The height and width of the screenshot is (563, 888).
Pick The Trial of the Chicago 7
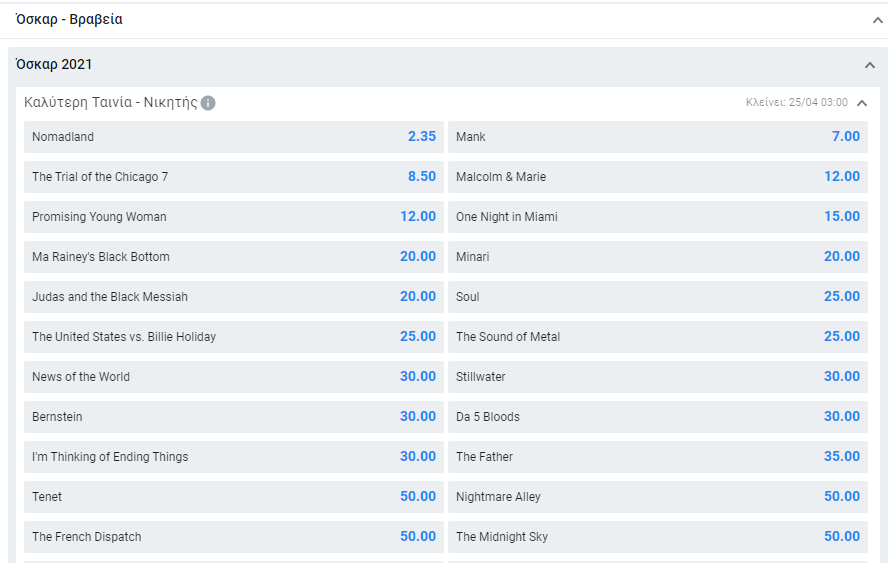coord(233,177)
